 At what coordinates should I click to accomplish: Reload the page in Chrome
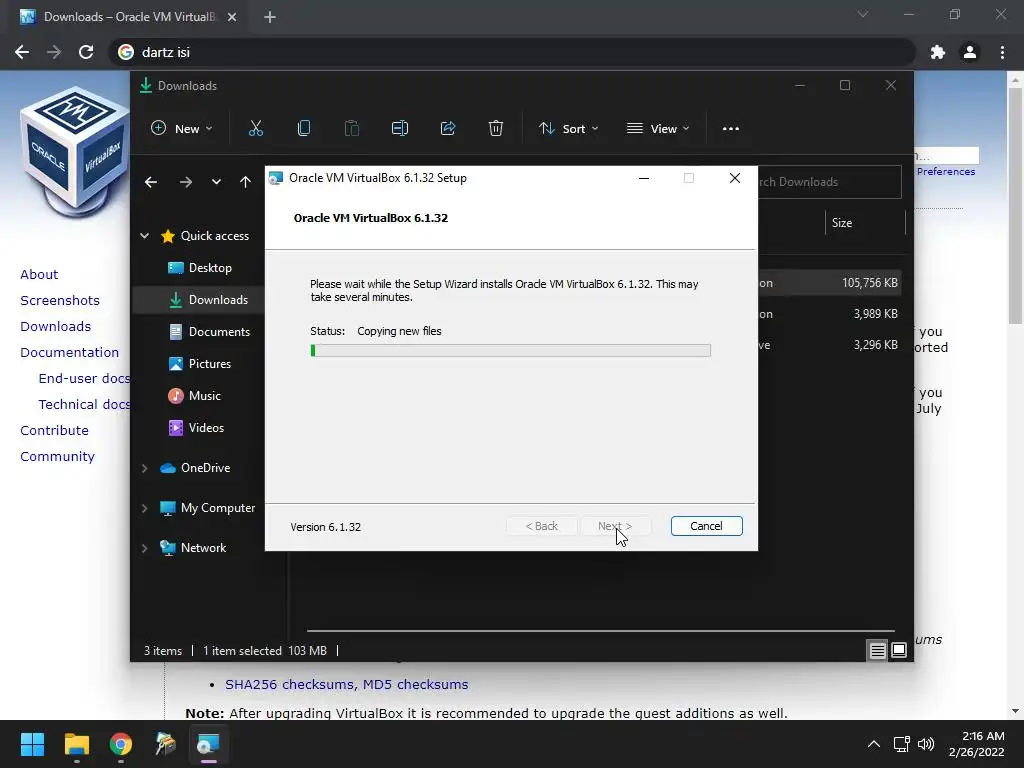[x=86, y=52]
